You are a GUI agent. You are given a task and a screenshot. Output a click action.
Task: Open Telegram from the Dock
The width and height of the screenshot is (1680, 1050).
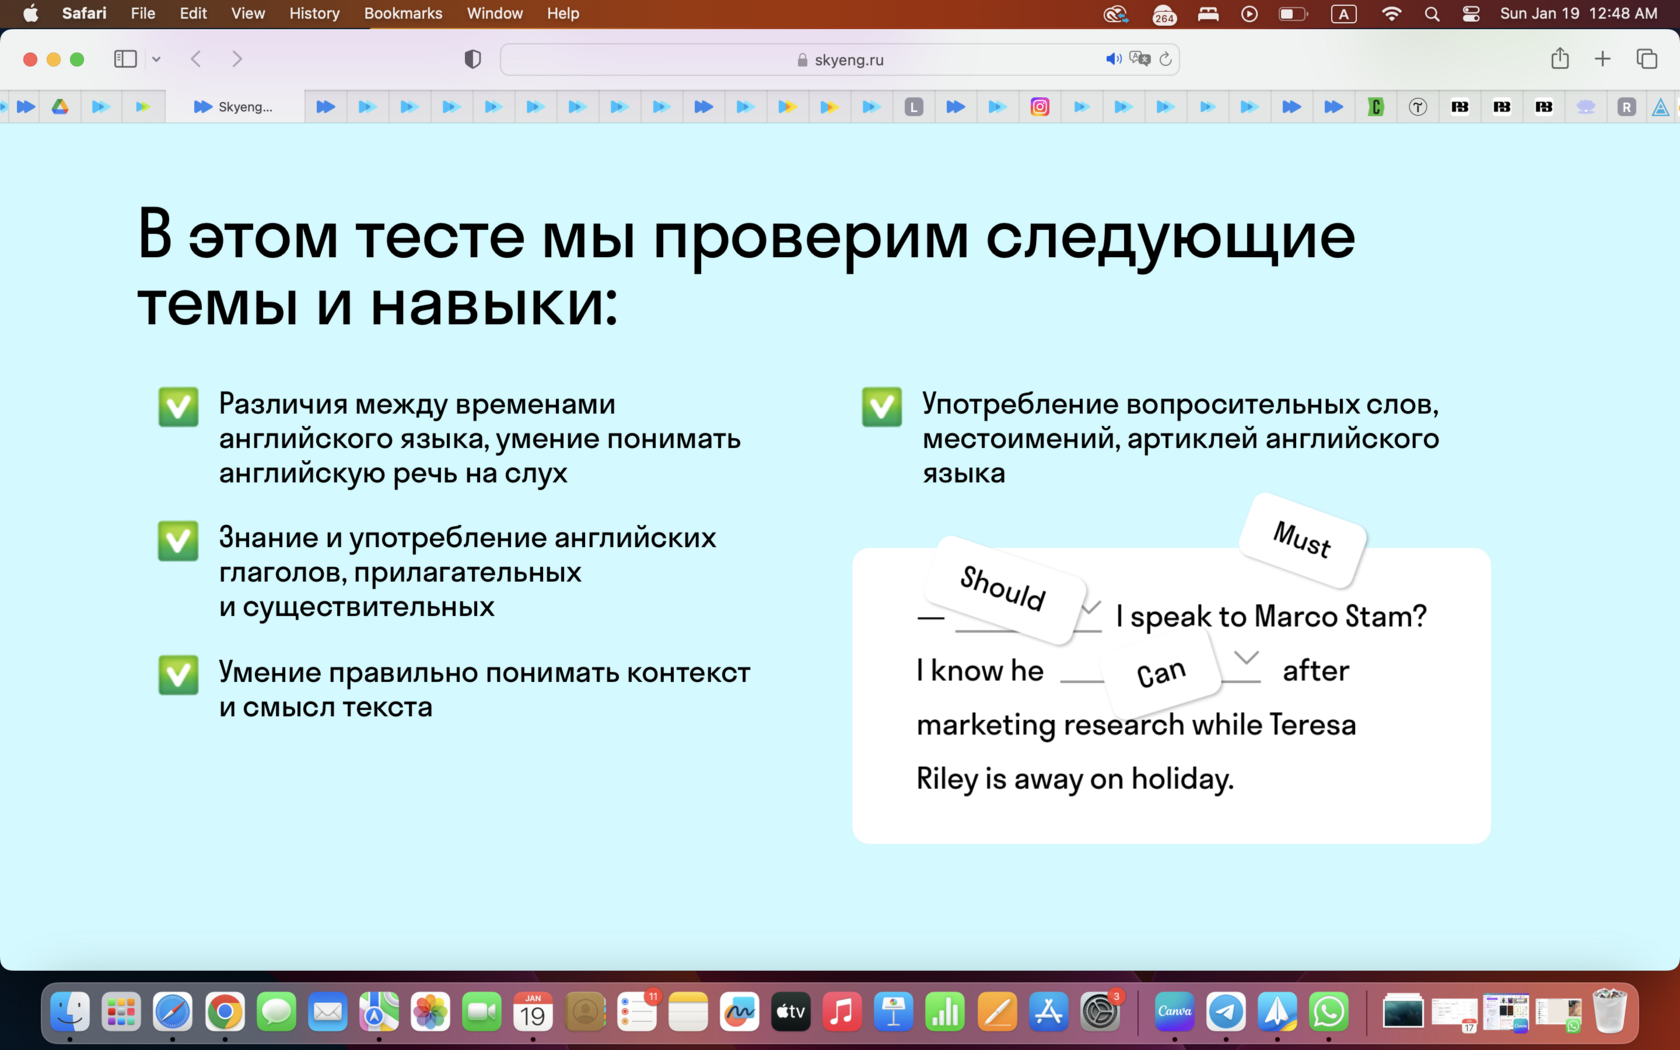(1225, 1012)
